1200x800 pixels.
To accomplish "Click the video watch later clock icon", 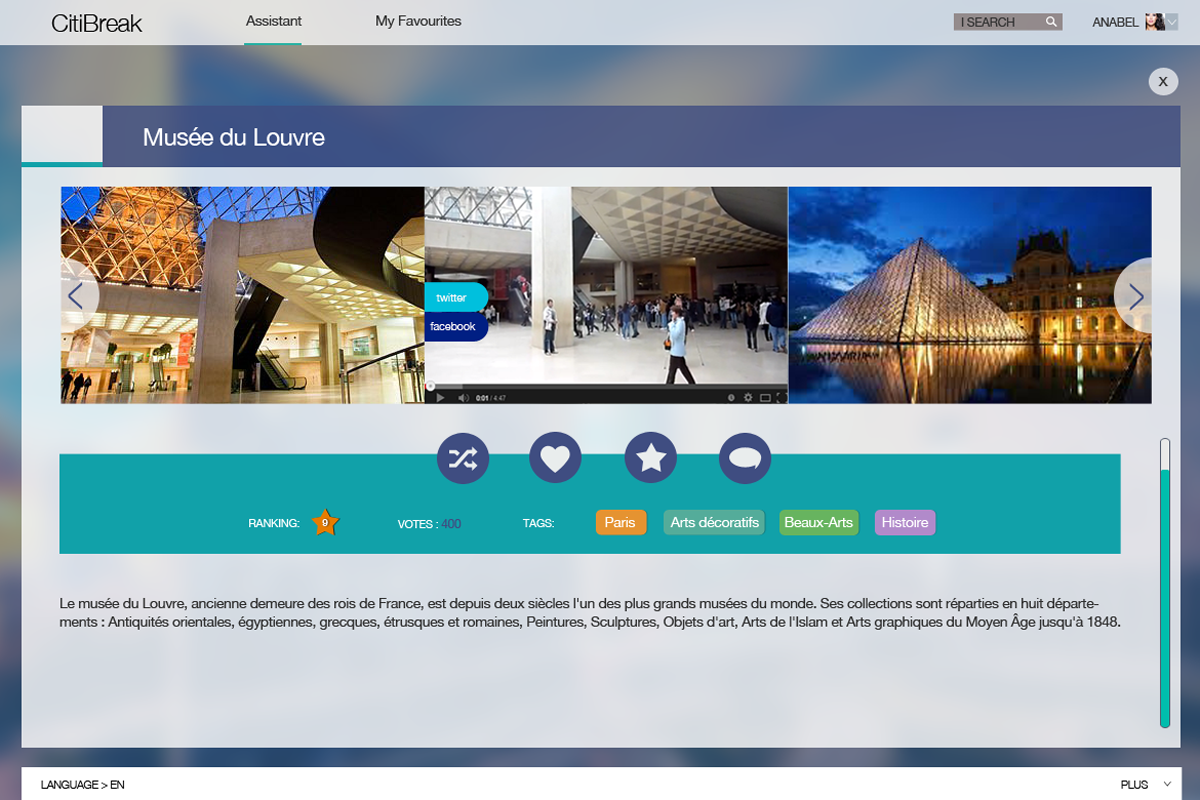I will 731,398.
